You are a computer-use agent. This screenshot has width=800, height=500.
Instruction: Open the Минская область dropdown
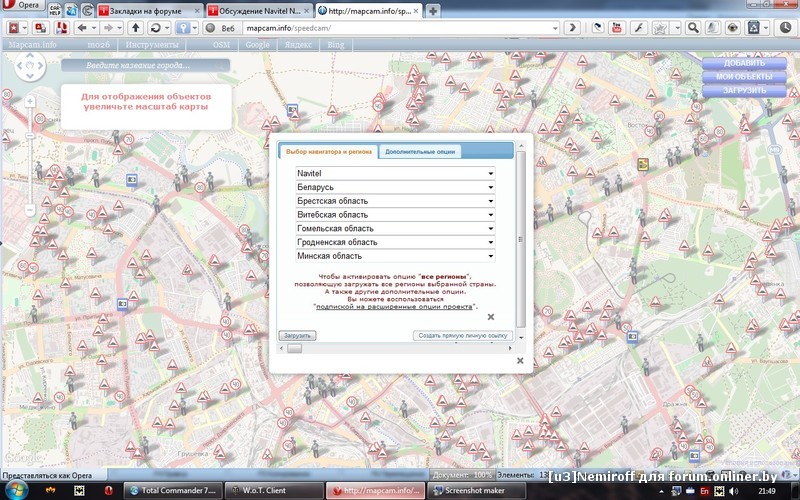(395, 256)
